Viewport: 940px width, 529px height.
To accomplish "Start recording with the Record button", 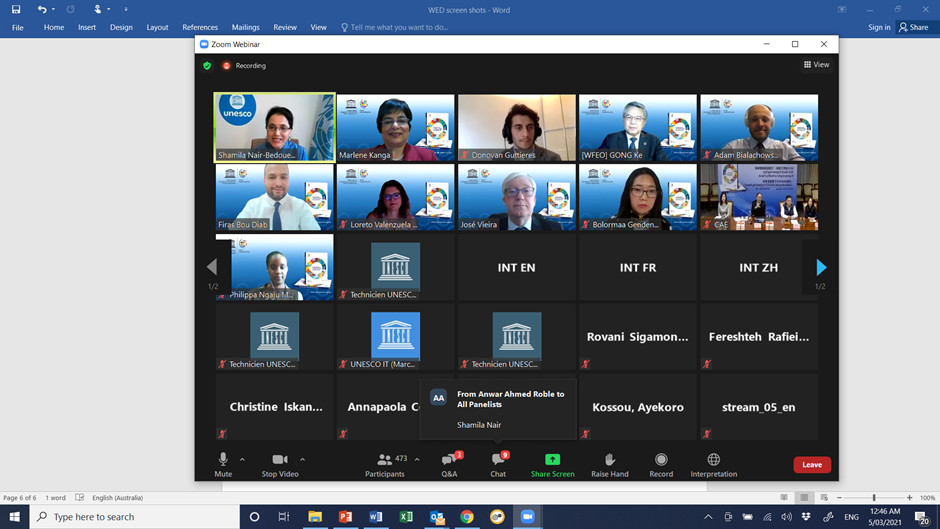I will [x=661, y=465].
